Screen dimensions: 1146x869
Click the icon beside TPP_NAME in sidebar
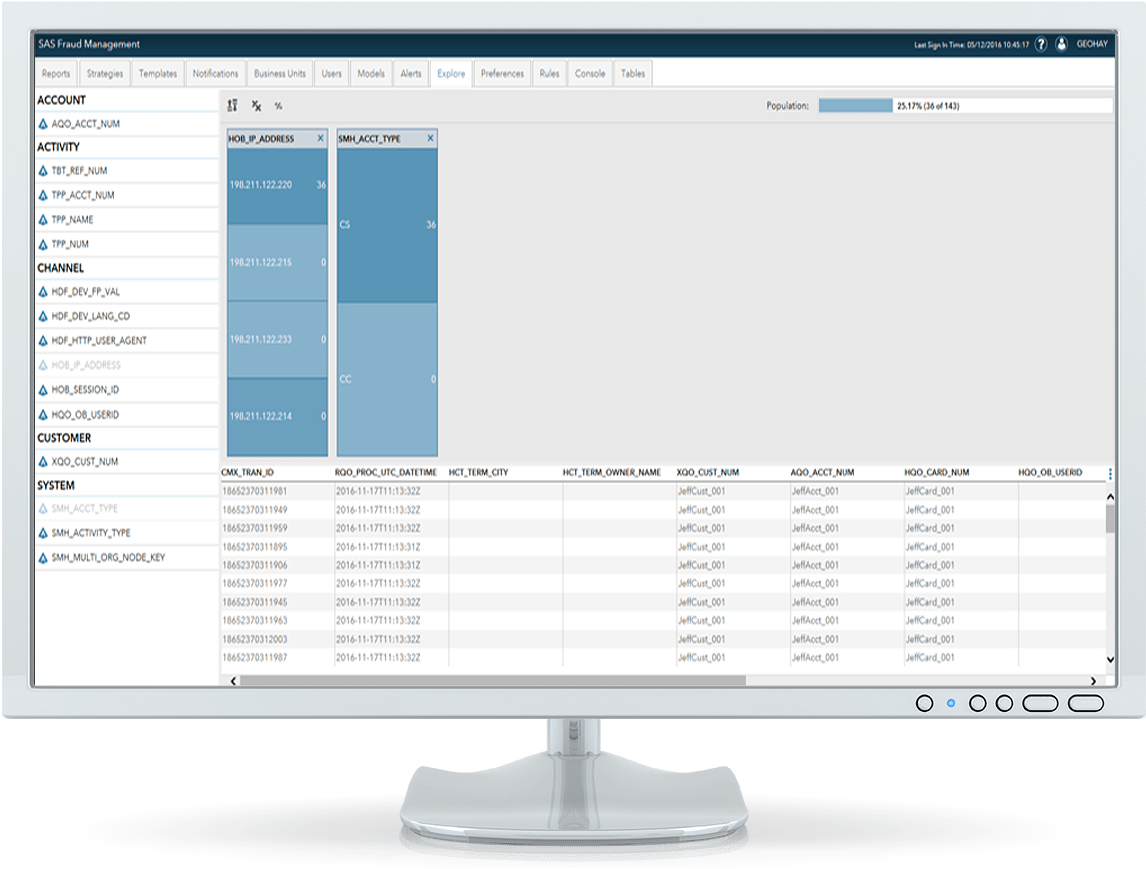pyautogui.click(x=43, y=220)
